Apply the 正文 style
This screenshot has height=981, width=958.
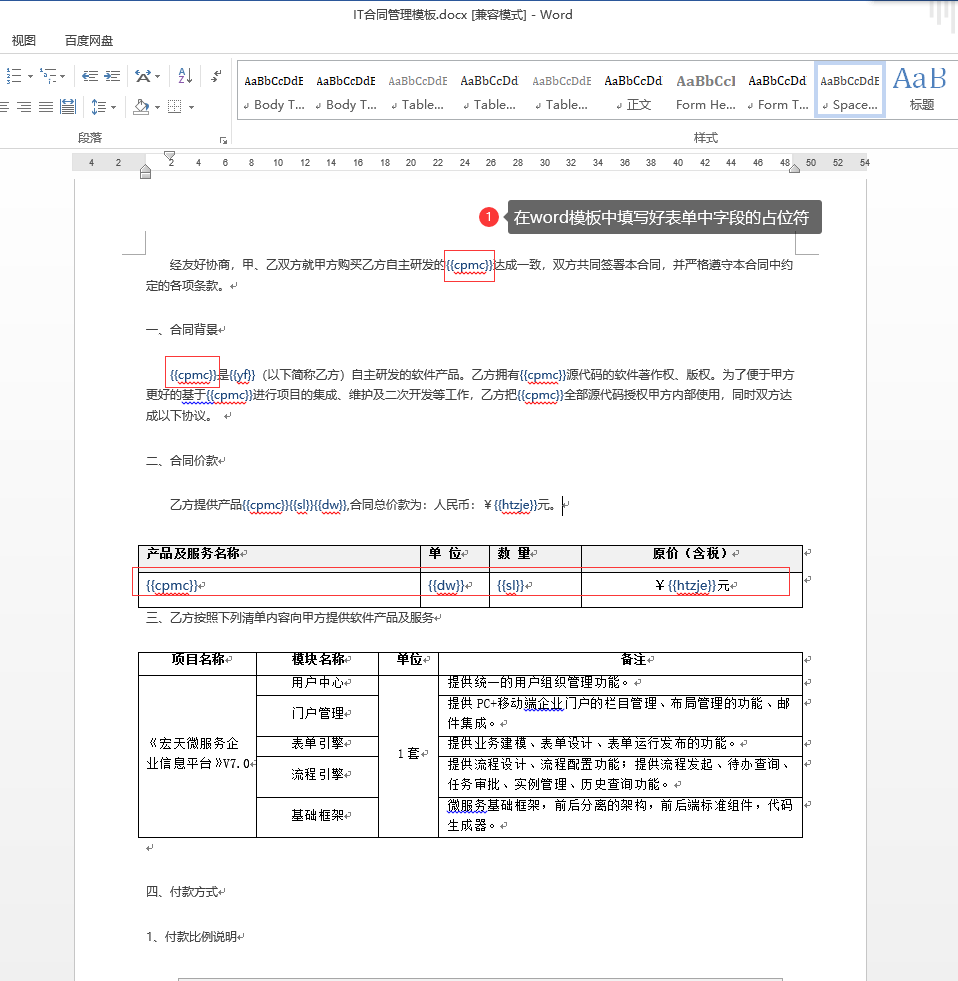pos(634,92)
